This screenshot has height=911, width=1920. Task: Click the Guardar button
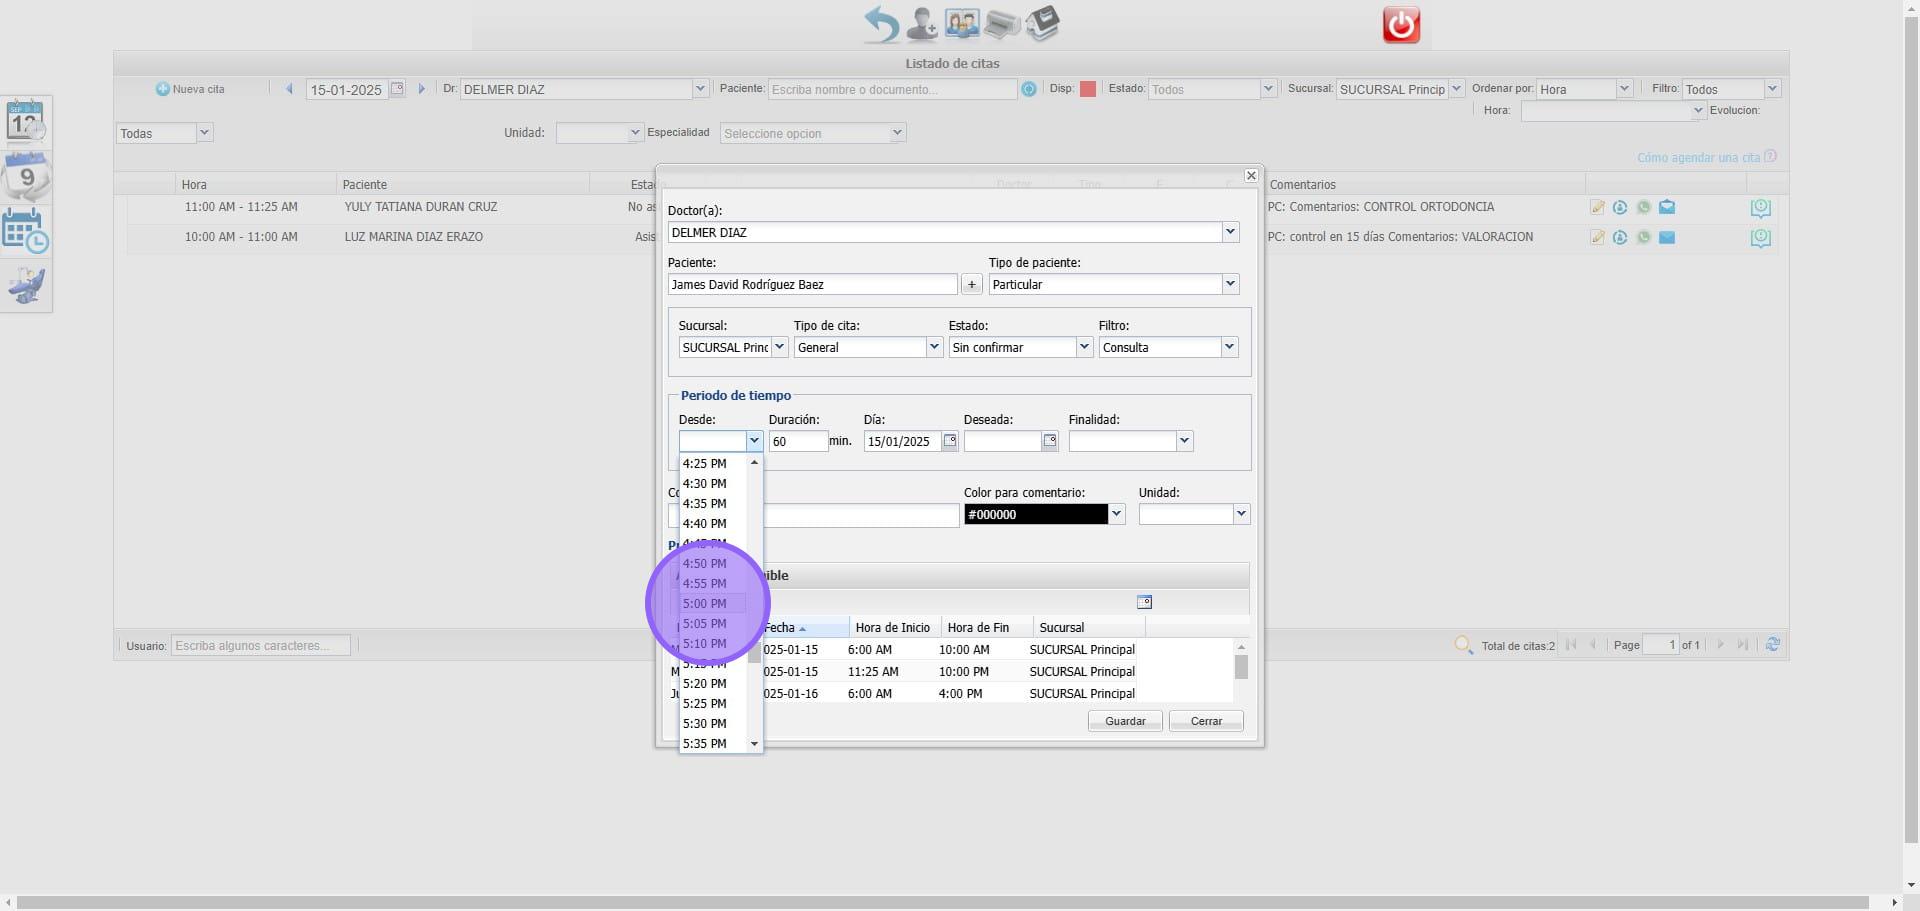point(1124,721)
